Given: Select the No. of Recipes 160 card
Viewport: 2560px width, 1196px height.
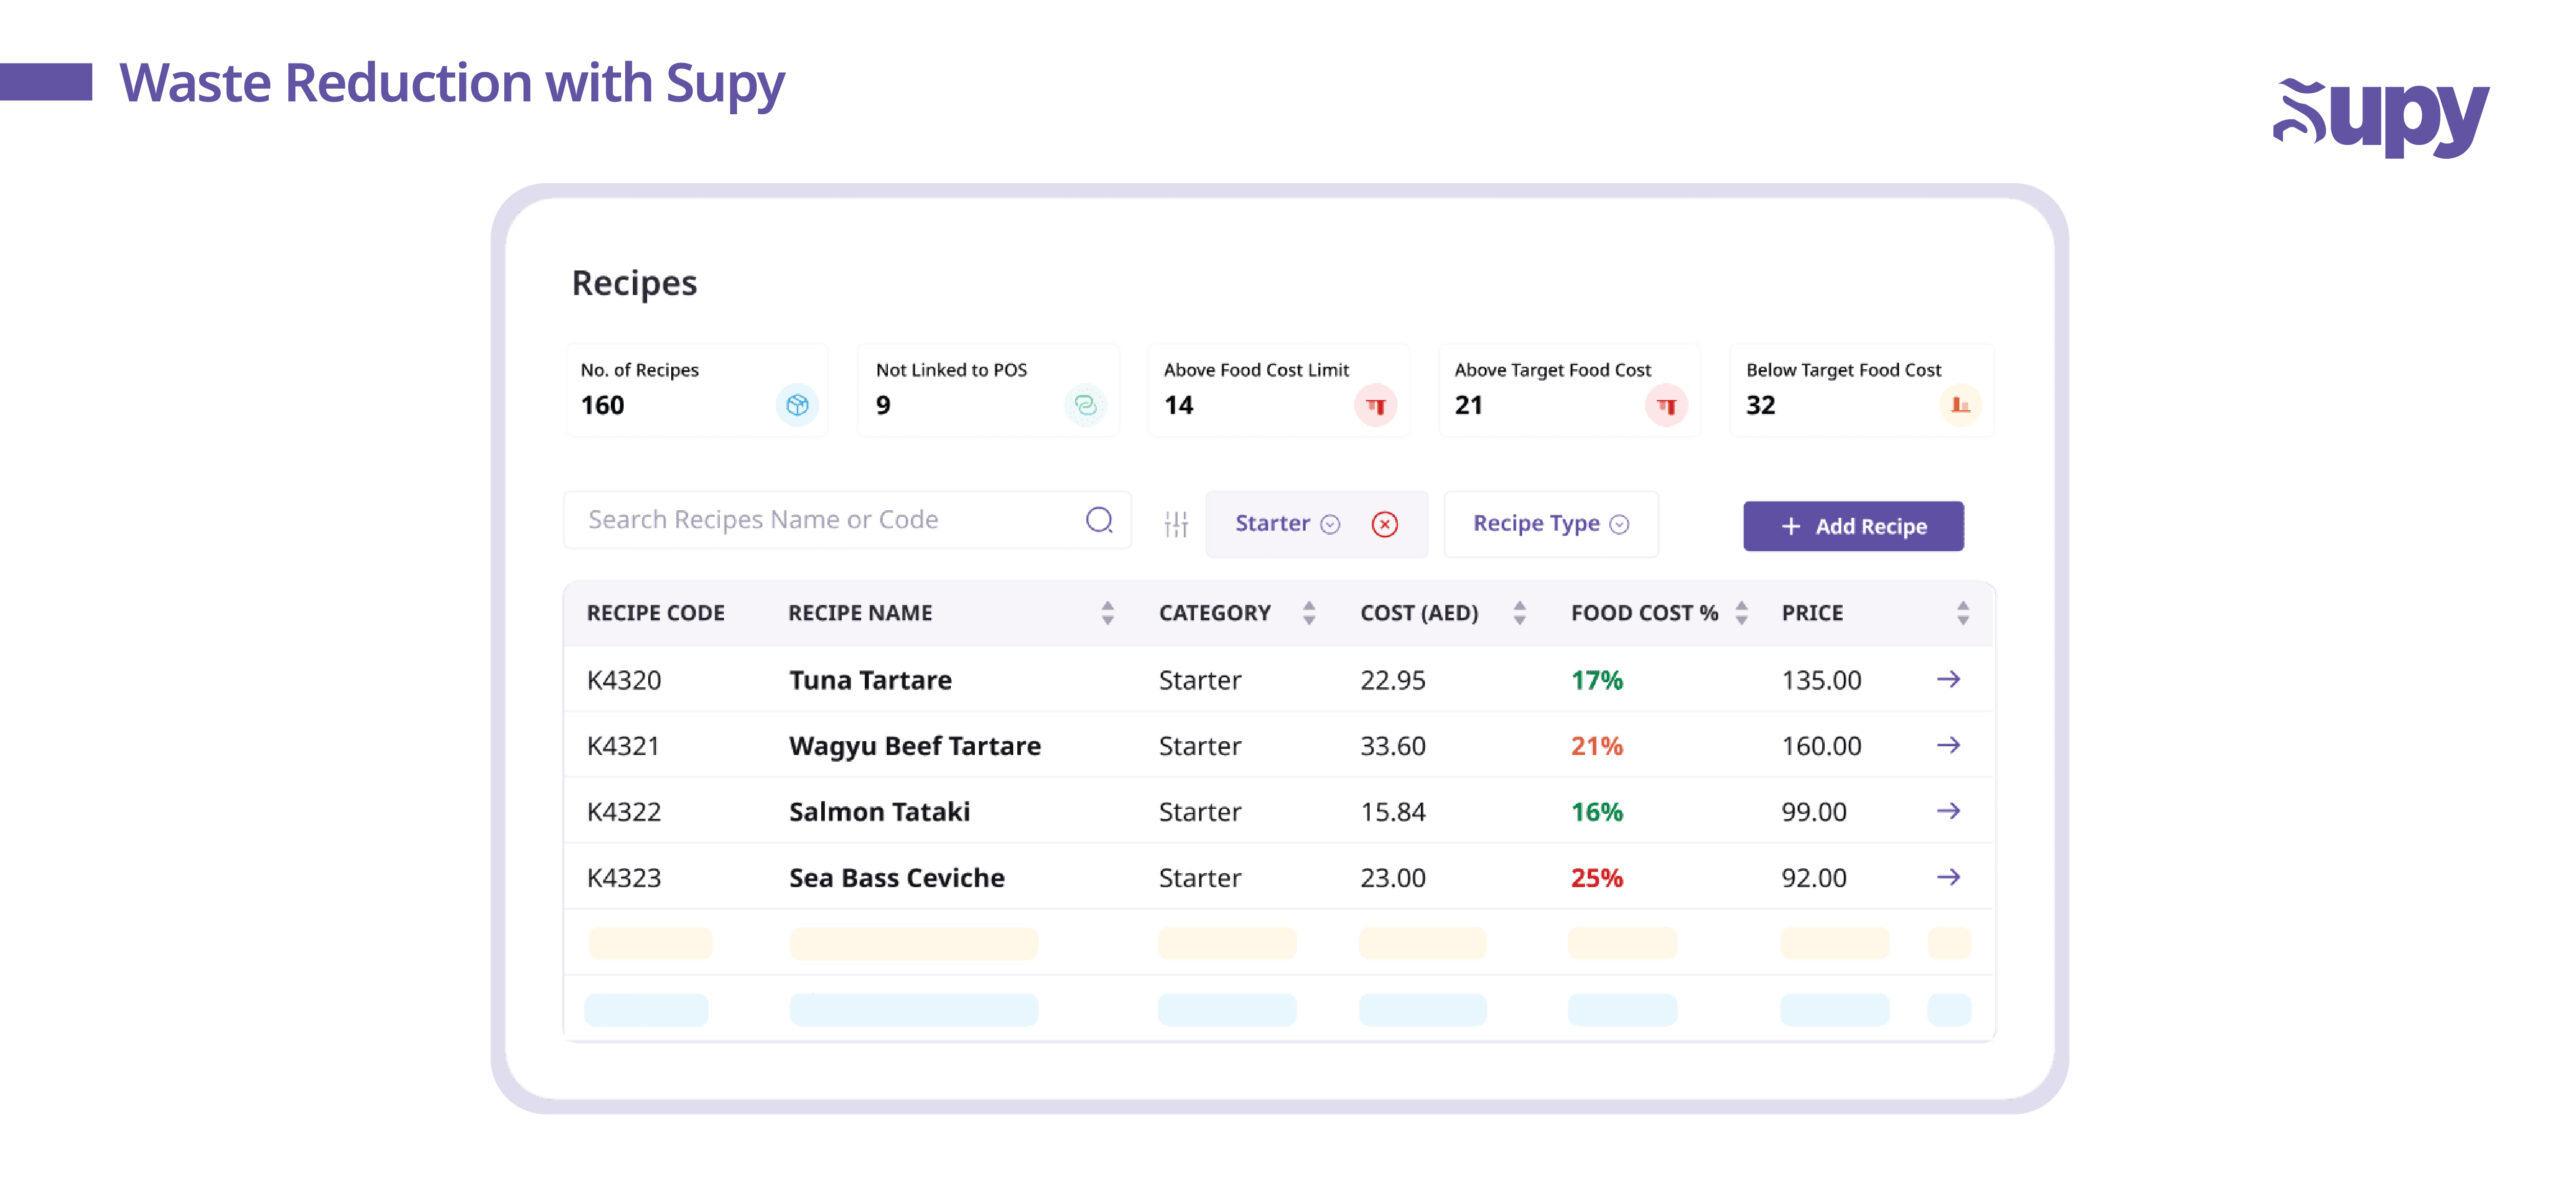Looking at the screenshot, I should point(697,390).
